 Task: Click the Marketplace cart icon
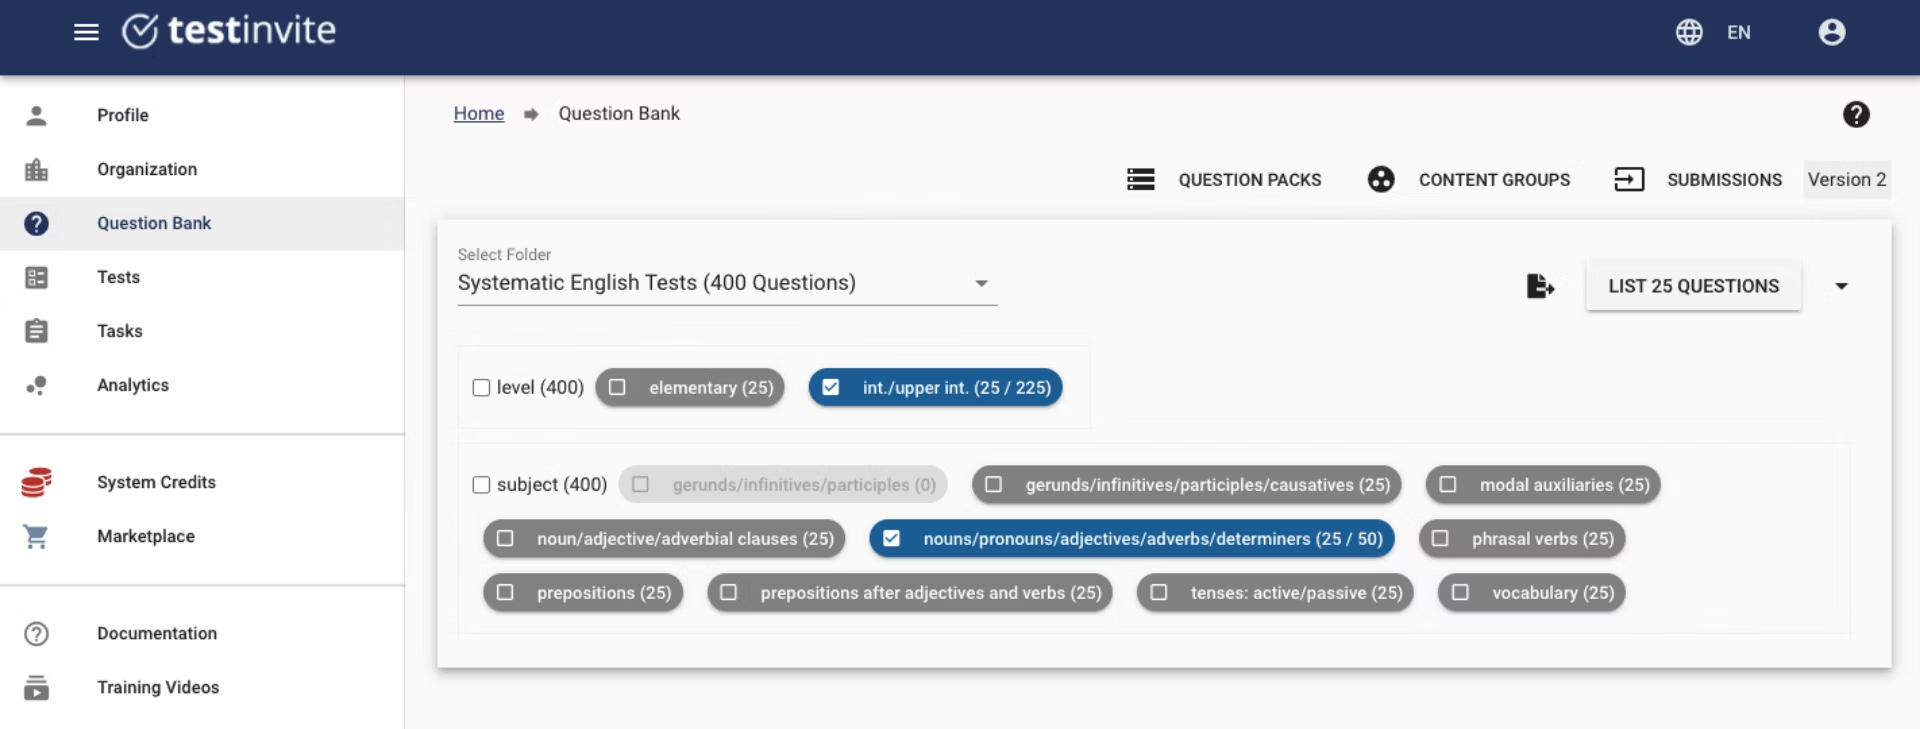36,537
